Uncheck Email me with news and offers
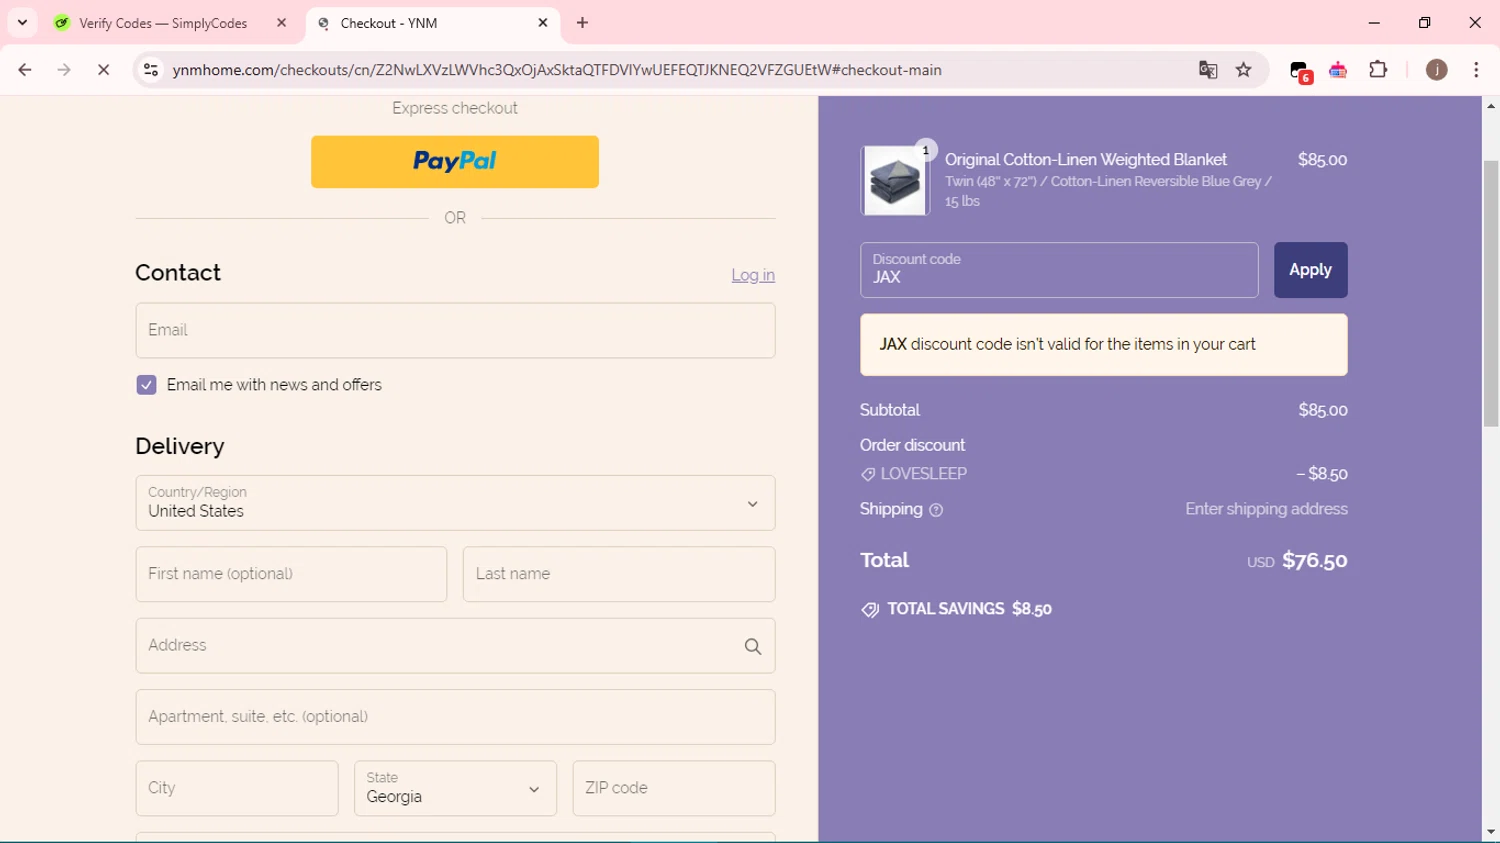Screen dimensions: 1500x843 point(146,385)
